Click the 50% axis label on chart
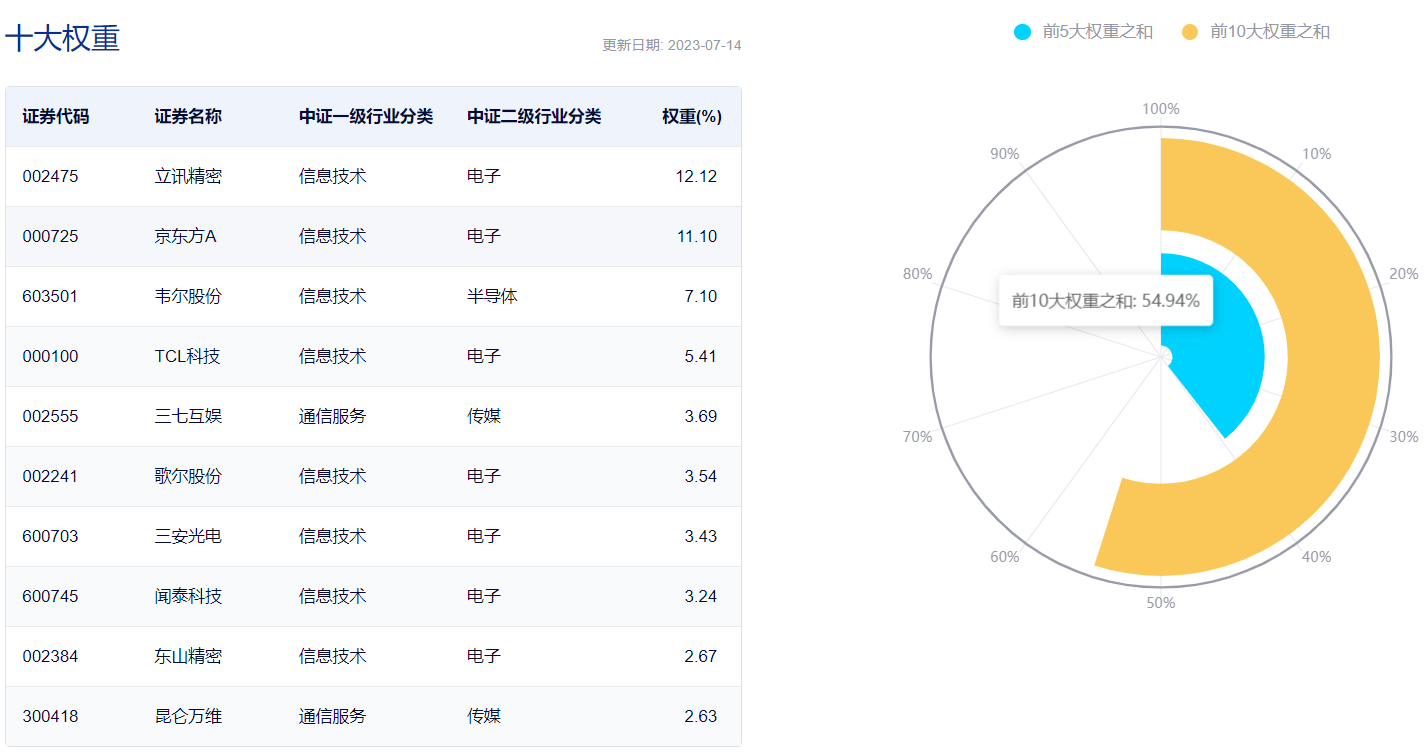Viewport: 1424px width, 752px height. tap(1161, 603)
